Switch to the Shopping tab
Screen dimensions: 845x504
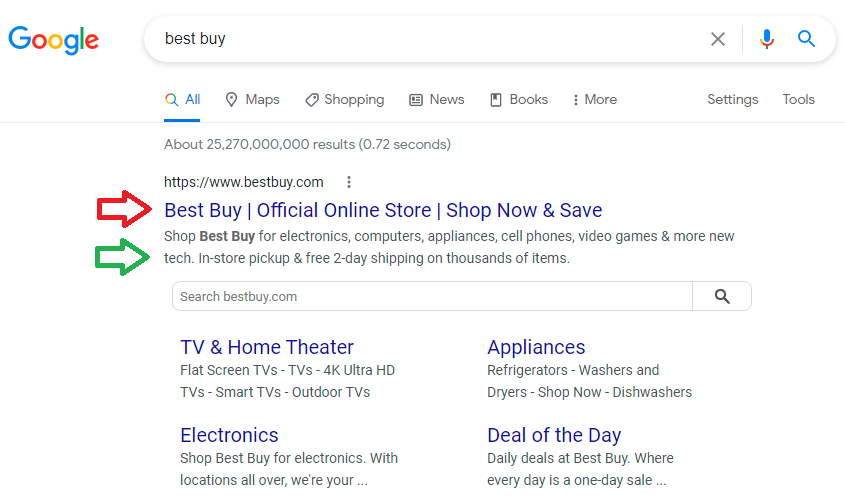(344, 100)
